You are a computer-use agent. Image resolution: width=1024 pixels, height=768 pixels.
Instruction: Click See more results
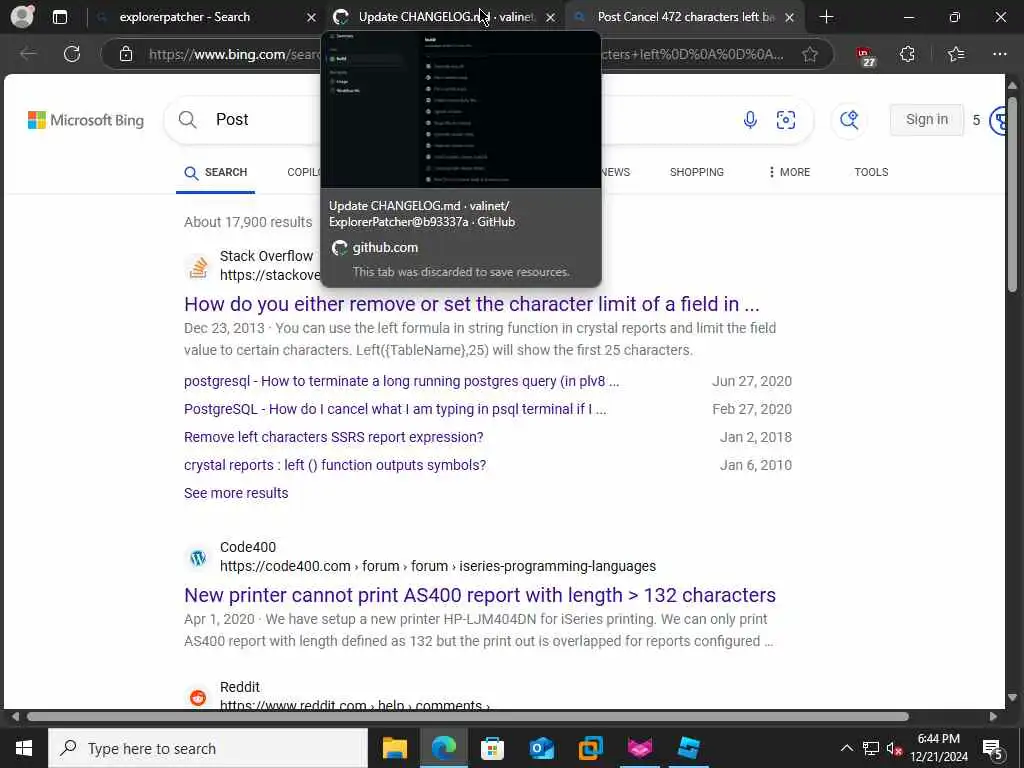(236, 493)
